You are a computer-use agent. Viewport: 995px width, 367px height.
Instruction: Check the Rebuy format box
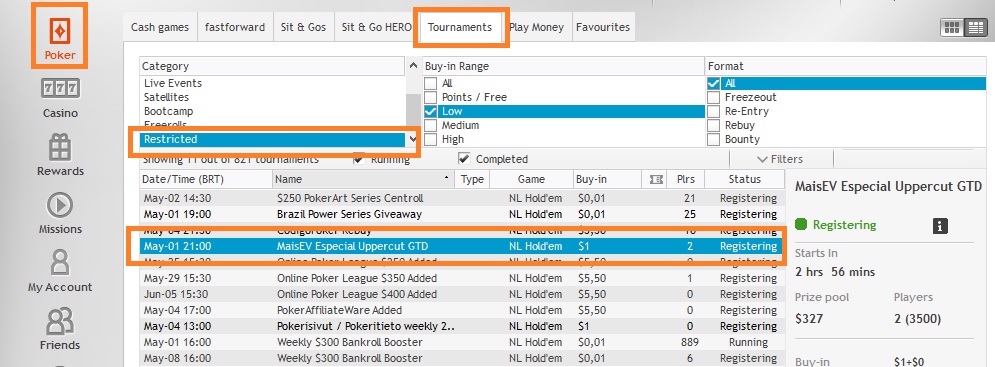pyautogui.click(x=714, y=125)
